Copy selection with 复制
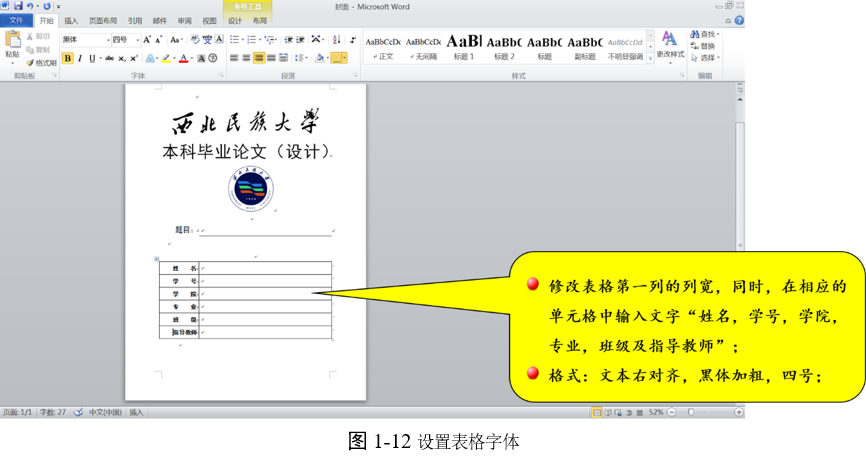 [x=38, y=50]
